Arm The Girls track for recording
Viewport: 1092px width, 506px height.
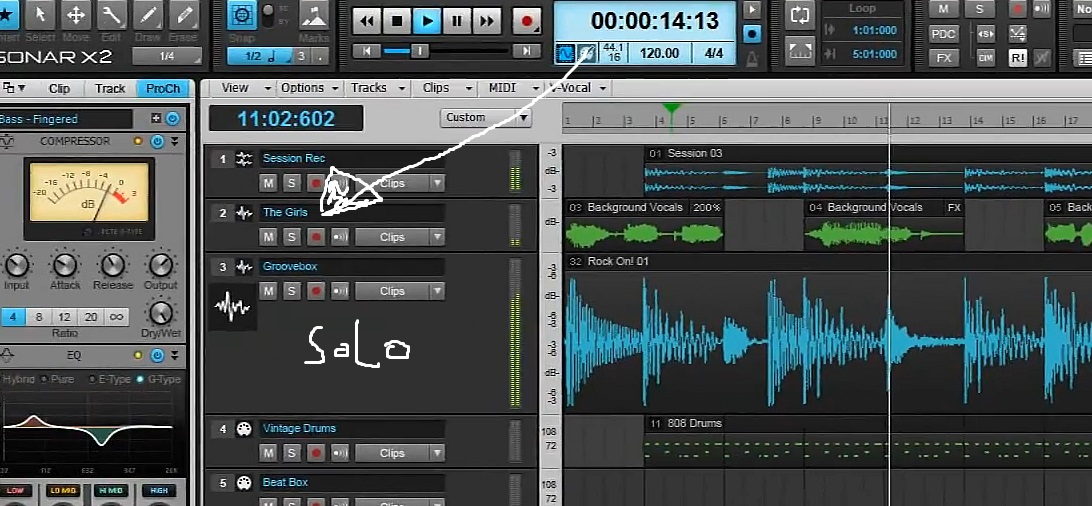[x=316, y=237]
